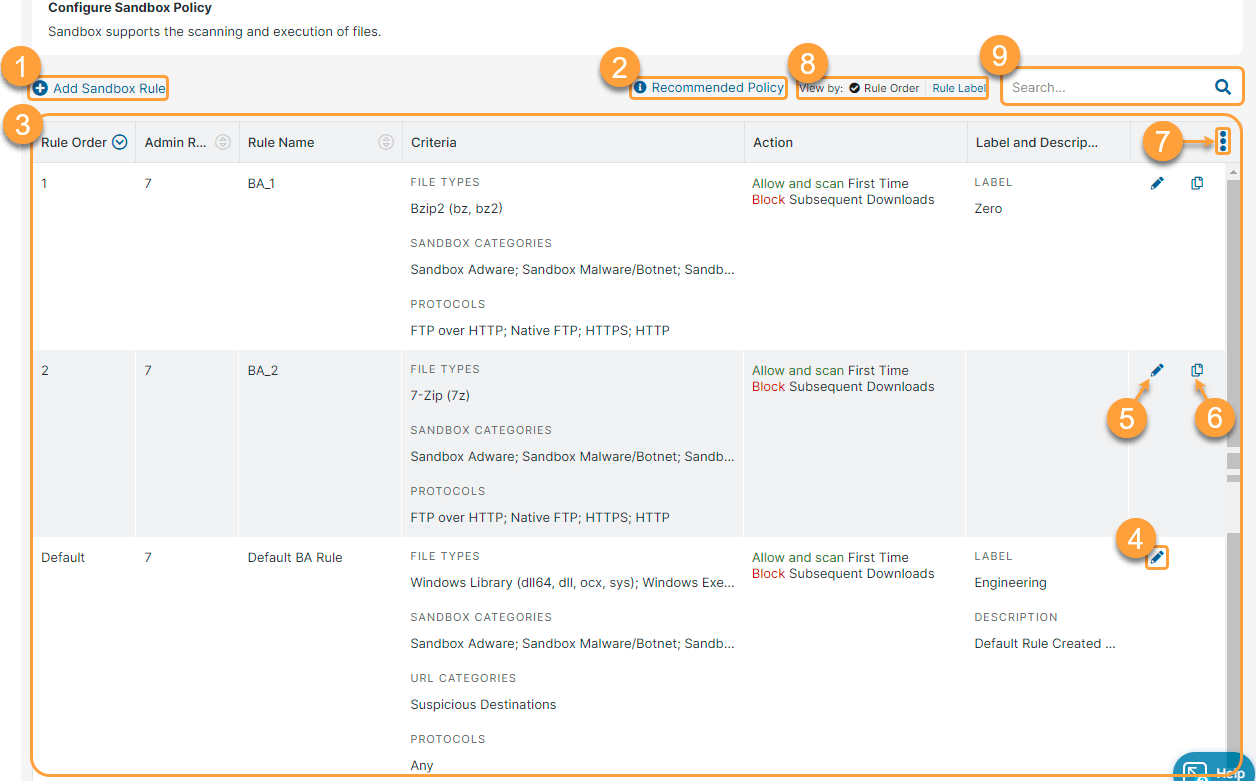Switch View by to Rule Label
The image size is (1256, 781).
[957, 87]
